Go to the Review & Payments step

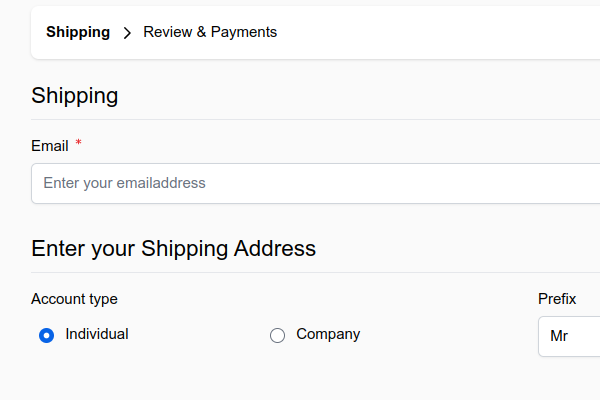(210, 32)
